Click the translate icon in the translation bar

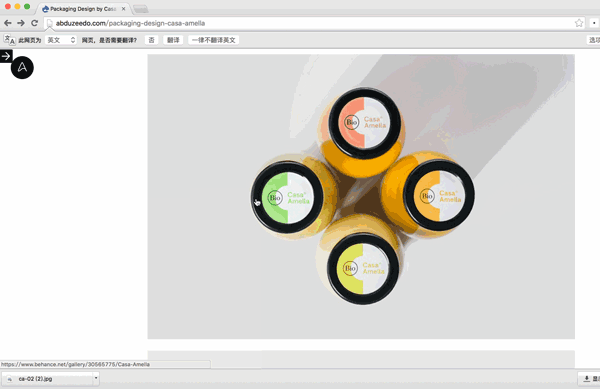pos(10,40)
